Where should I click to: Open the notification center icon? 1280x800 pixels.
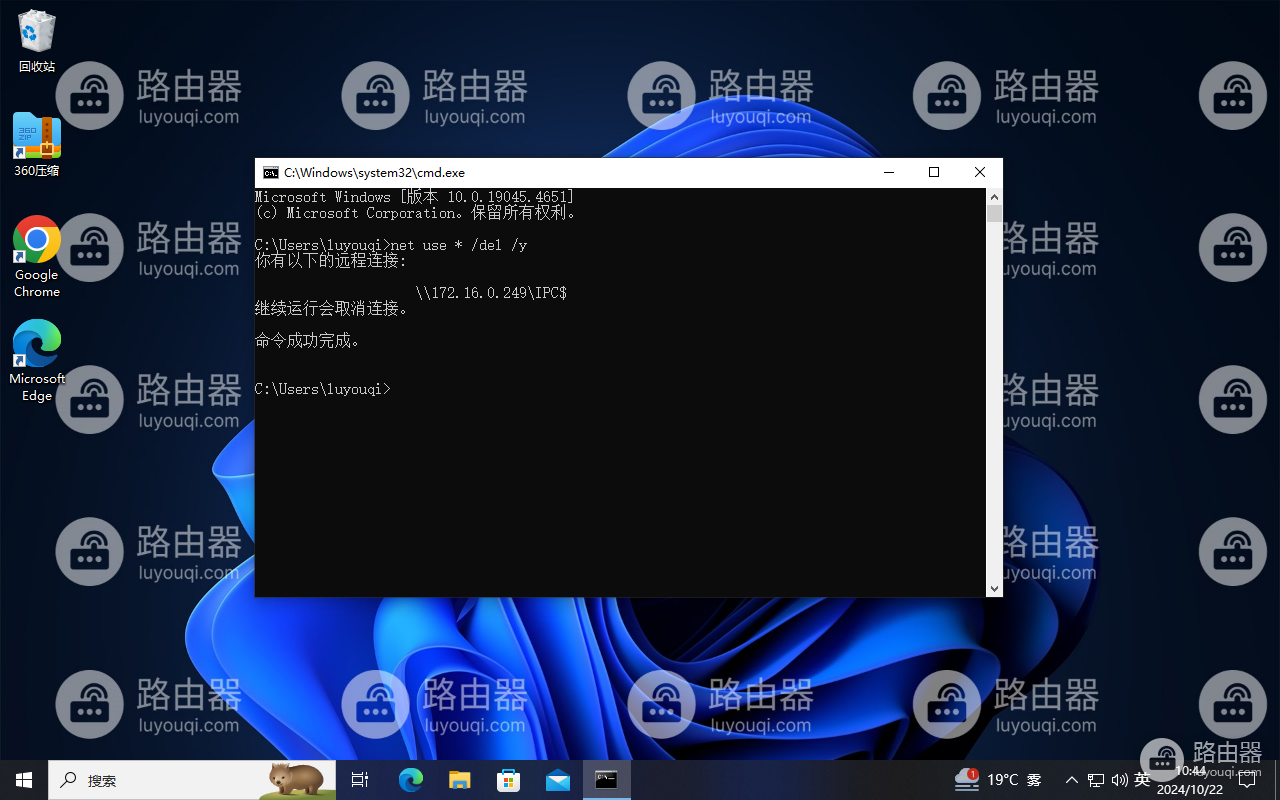(1247, 780)
